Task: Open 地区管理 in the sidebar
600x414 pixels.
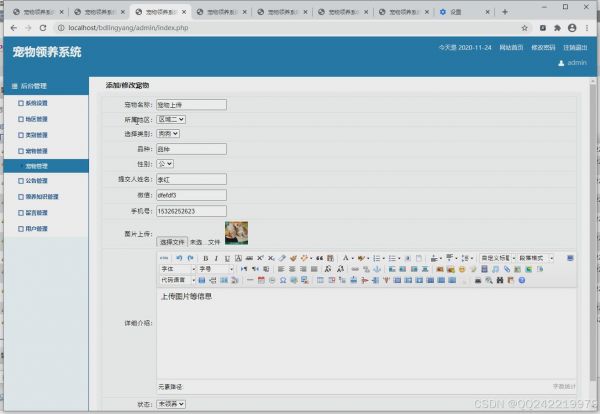Action: pos(36,119)
